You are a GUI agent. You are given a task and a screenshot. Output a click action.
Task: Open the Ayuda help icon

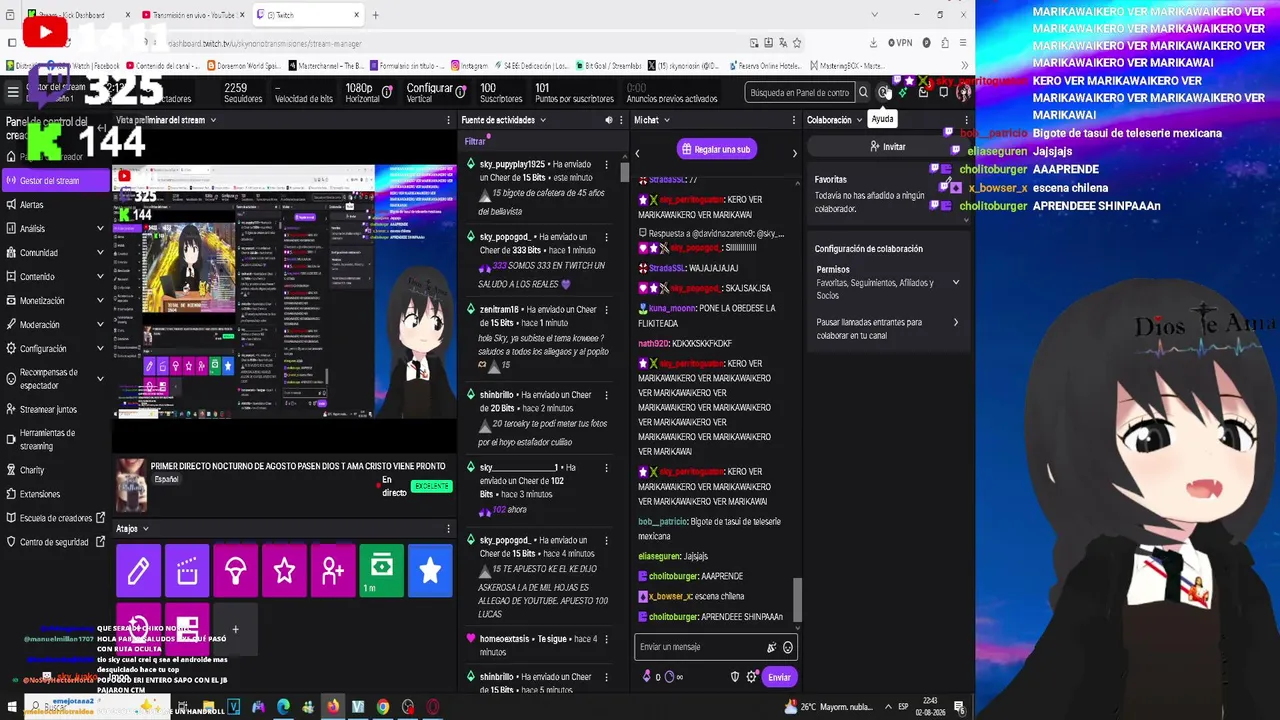884,93
